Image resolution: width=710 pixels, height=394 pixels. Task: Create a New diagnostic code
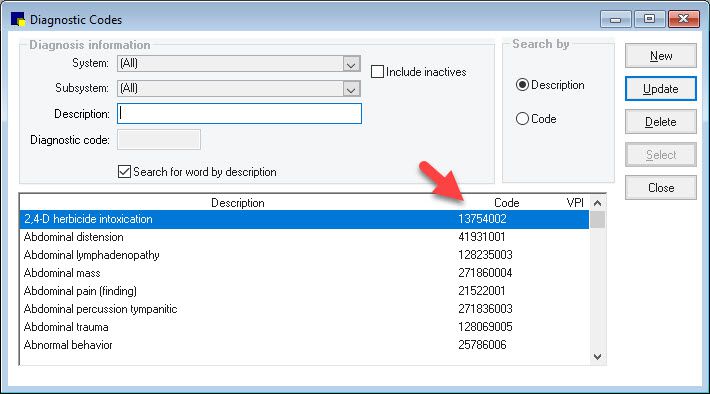(661, 56)
